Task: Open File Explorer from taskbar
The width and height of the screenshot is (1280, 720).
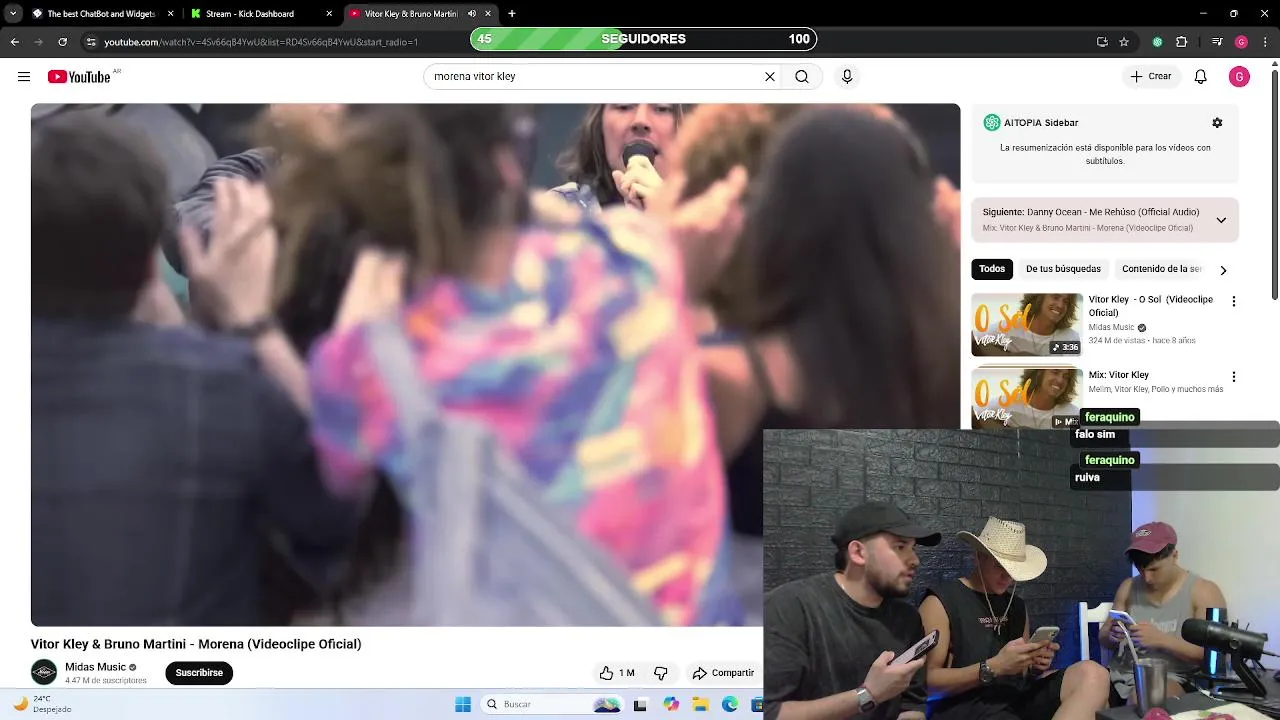Action: 700,704
